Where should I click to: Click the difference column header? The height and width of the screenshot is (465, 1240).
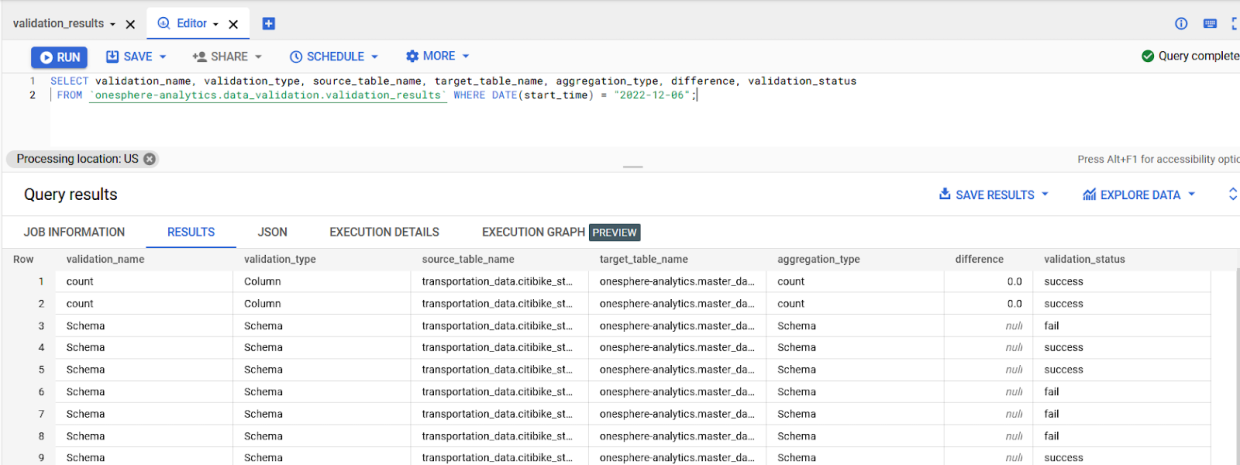tap(979, 259)
